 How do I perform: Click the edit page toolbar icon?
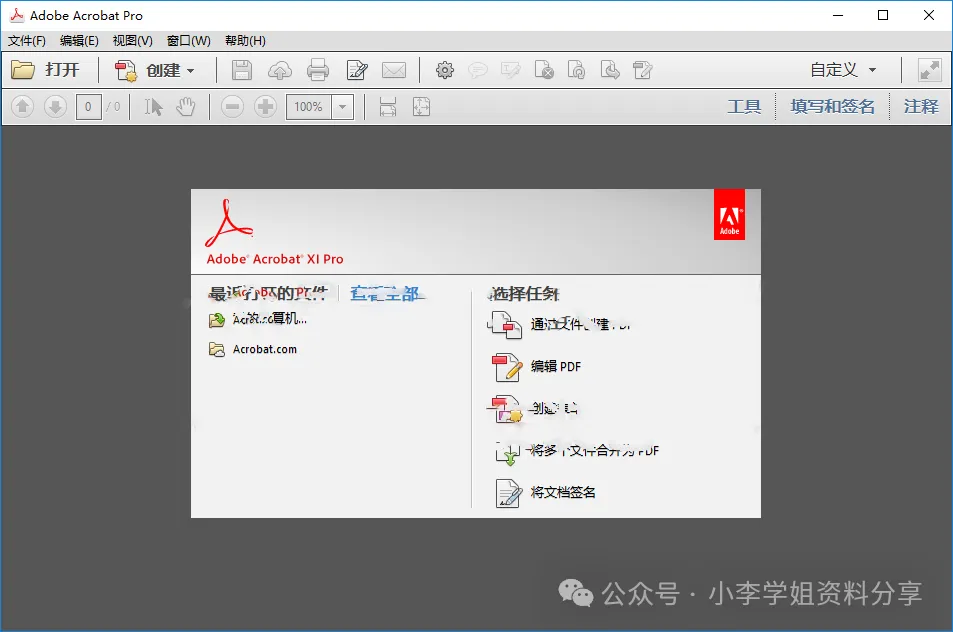(642, 70)
